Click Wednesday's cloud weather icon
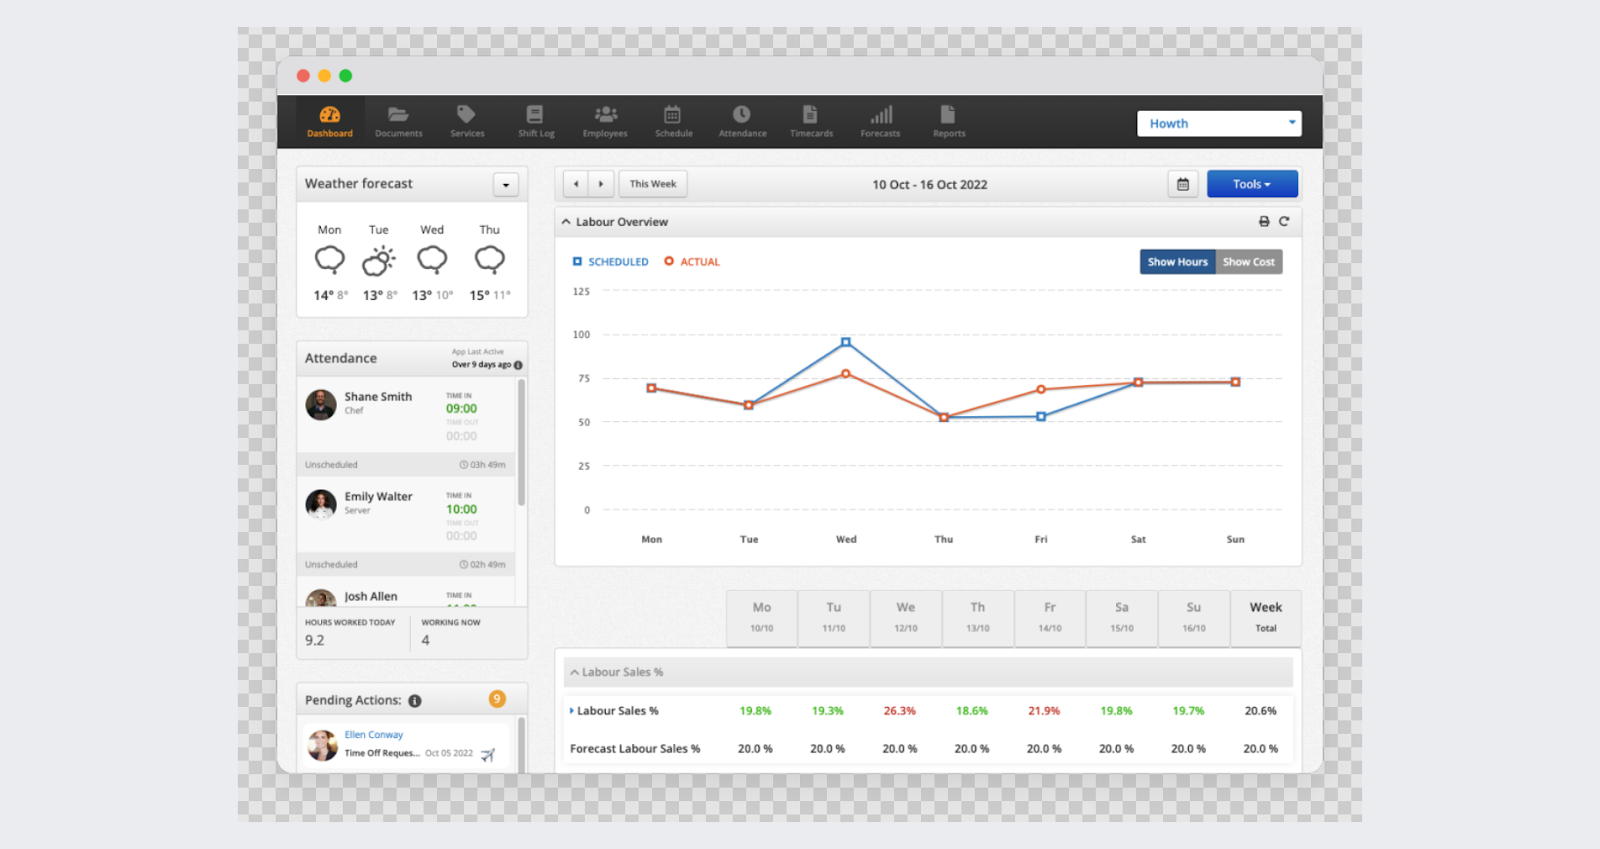This screenshot has width=1600, height=849. [432, 260]
